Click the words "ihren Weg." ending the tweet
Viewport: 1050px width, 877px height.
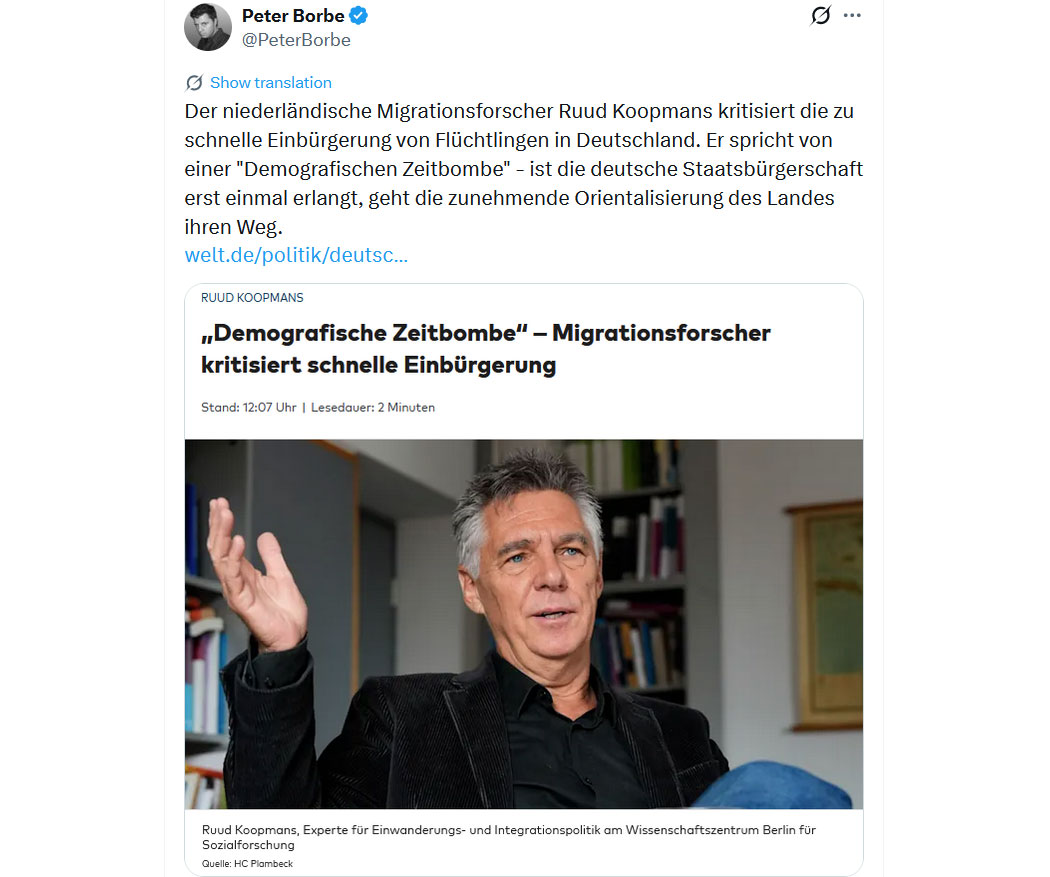pyautogui.click(x=234, y=227)
